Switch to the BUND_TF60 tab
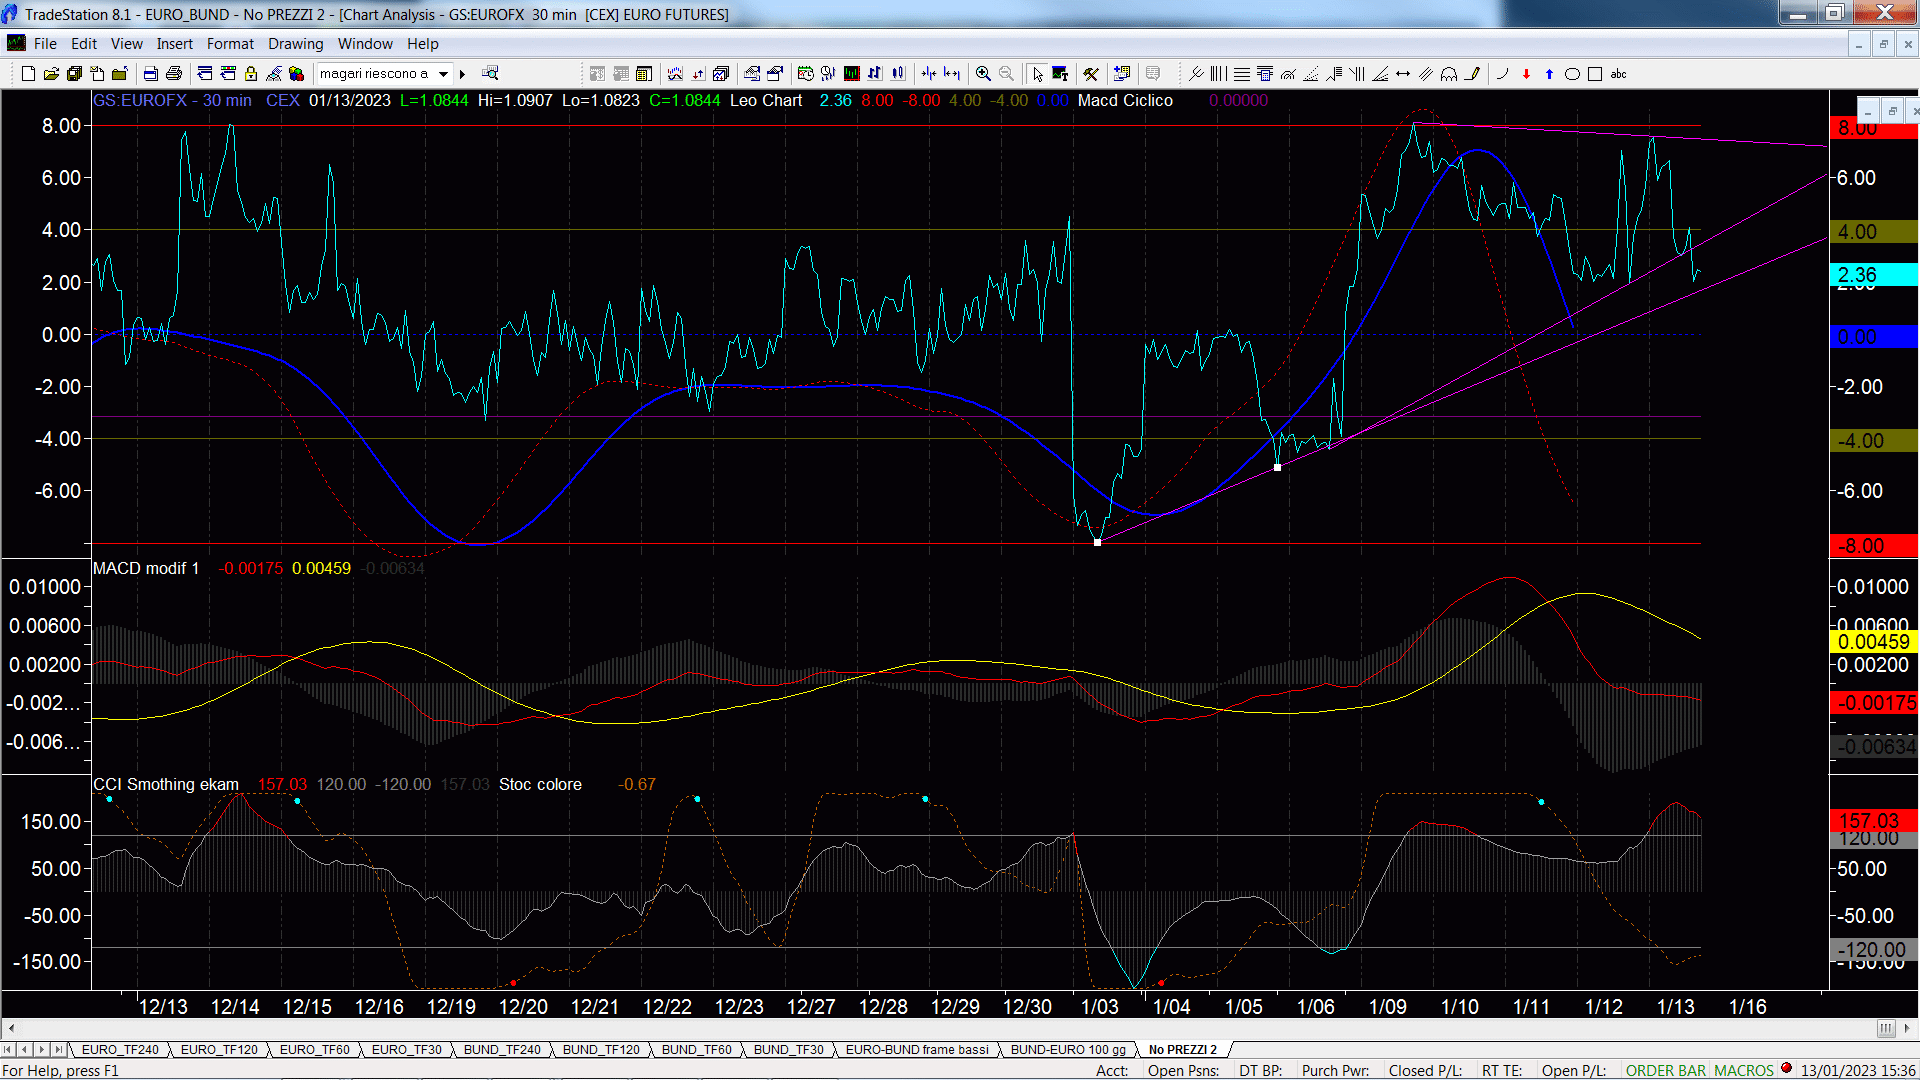The height and width of the screenshot is (1080, 1920). pyautogui.click(x=696, y=1050)
